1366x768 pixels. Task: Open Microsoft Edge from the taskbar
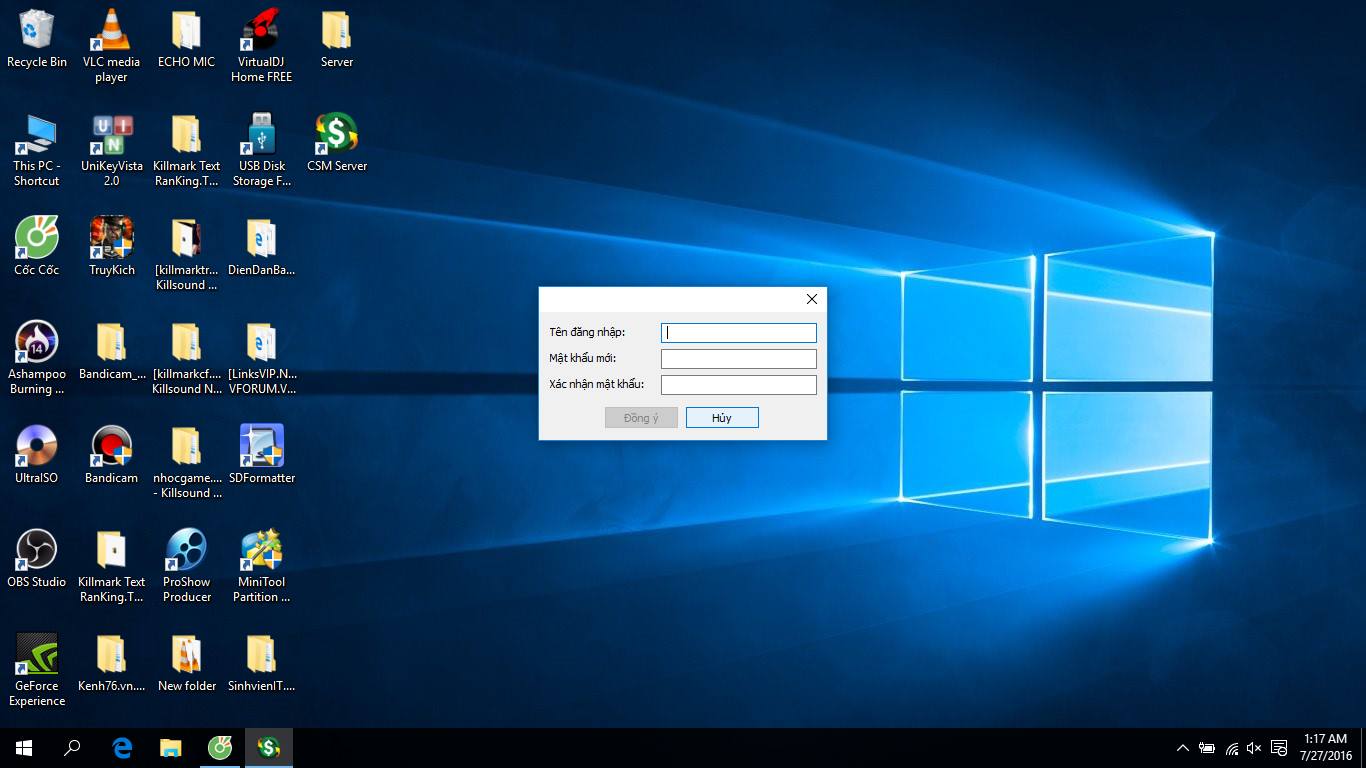pos(121,747)
